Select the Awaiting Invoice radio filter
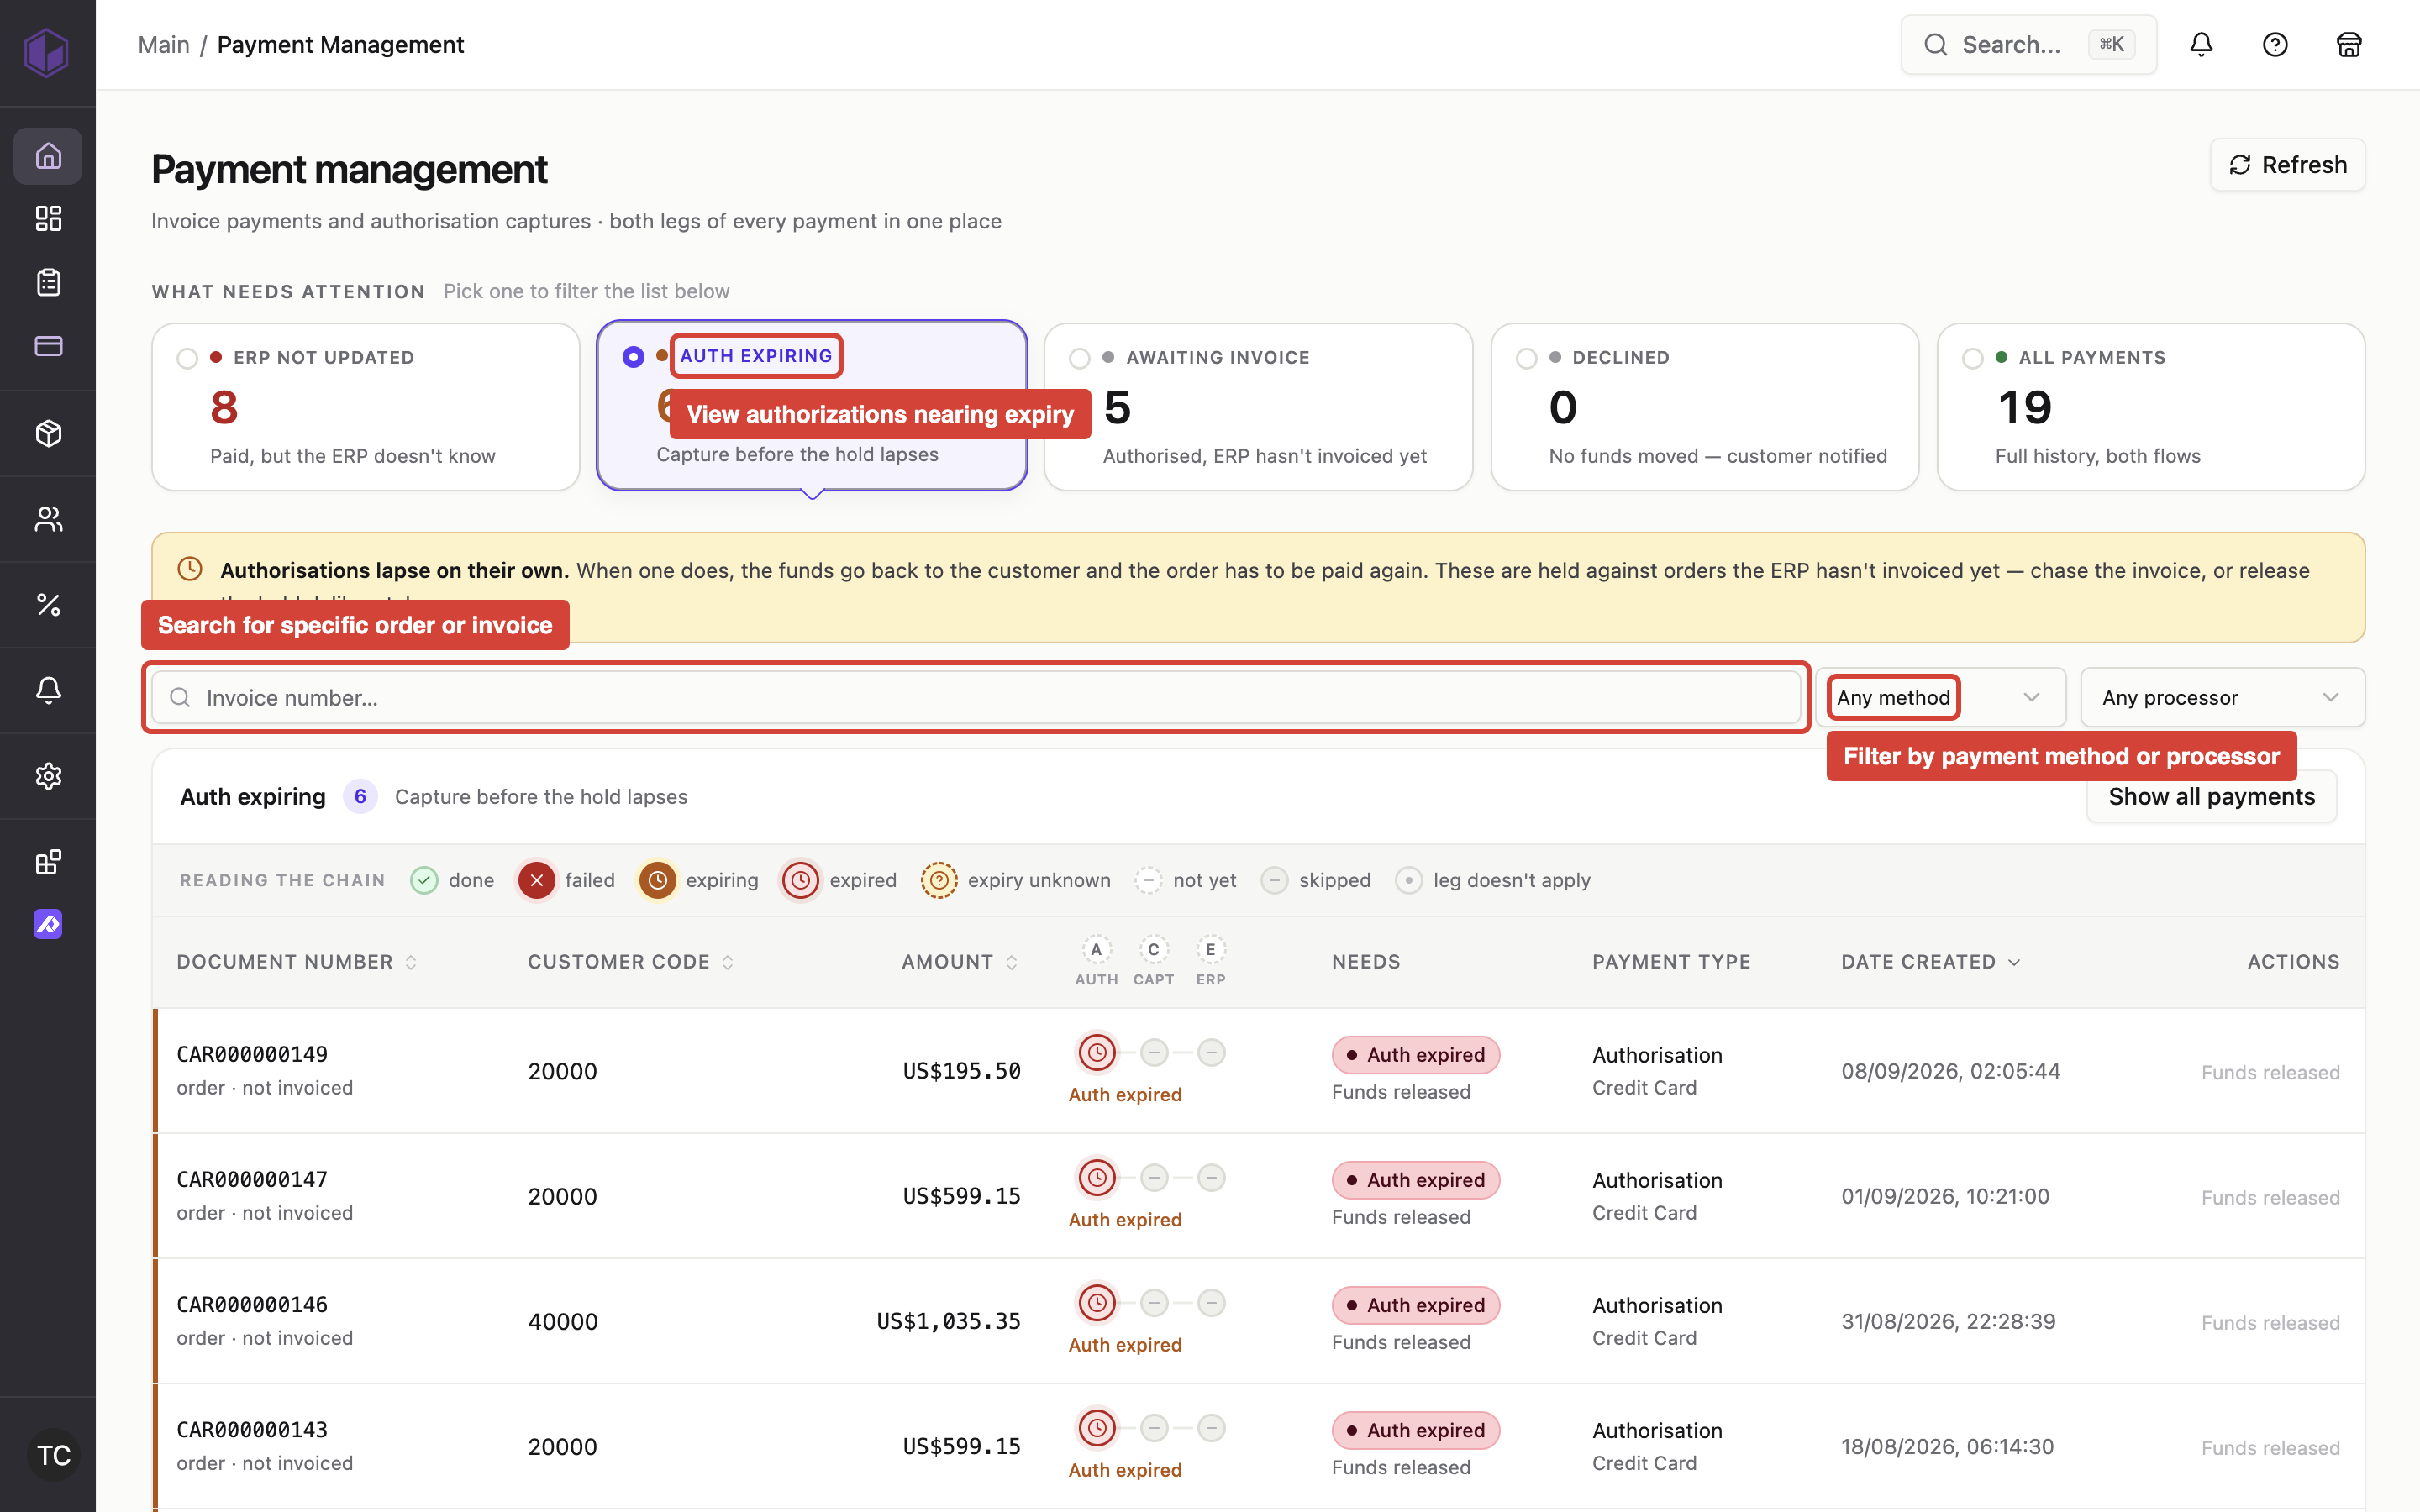 pyautogui.click(x=1079, y=358)
